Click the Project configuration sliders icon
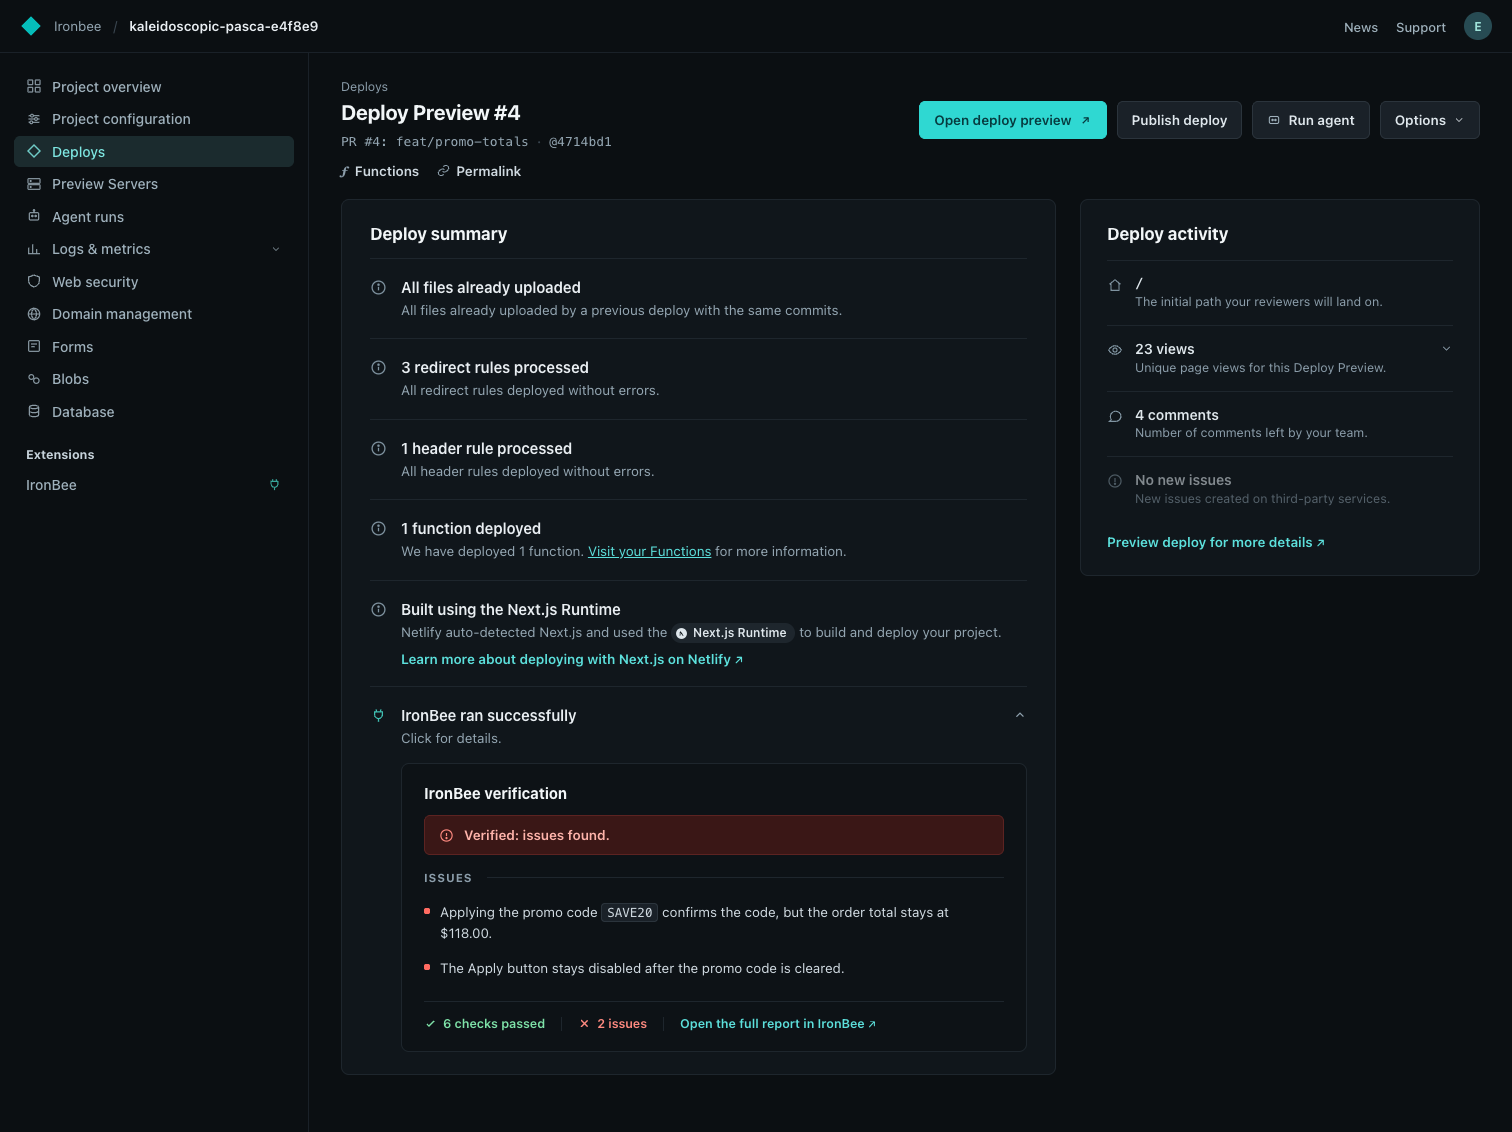 34,119
